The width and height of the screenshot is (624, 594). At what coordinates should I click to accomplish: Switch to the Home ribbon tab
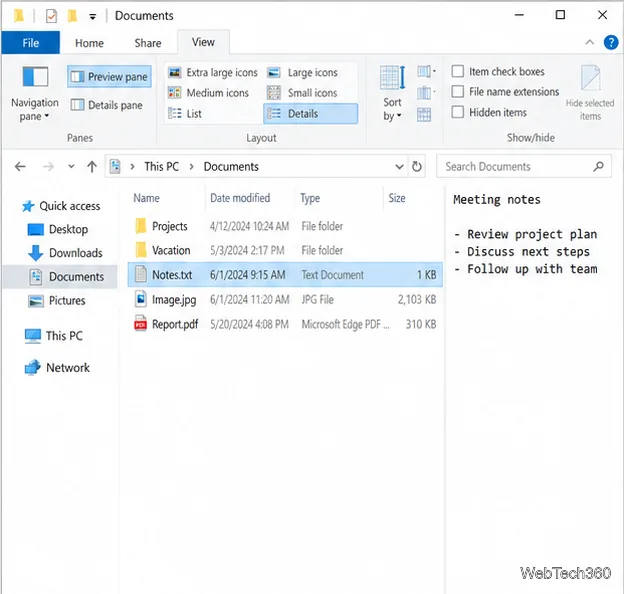click(89, 43)
